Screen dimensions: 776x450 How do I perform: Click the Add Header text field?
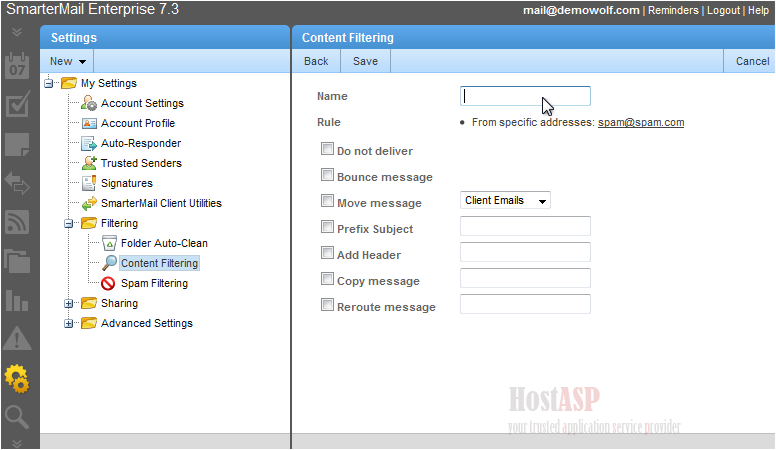[x=525, y=252]
